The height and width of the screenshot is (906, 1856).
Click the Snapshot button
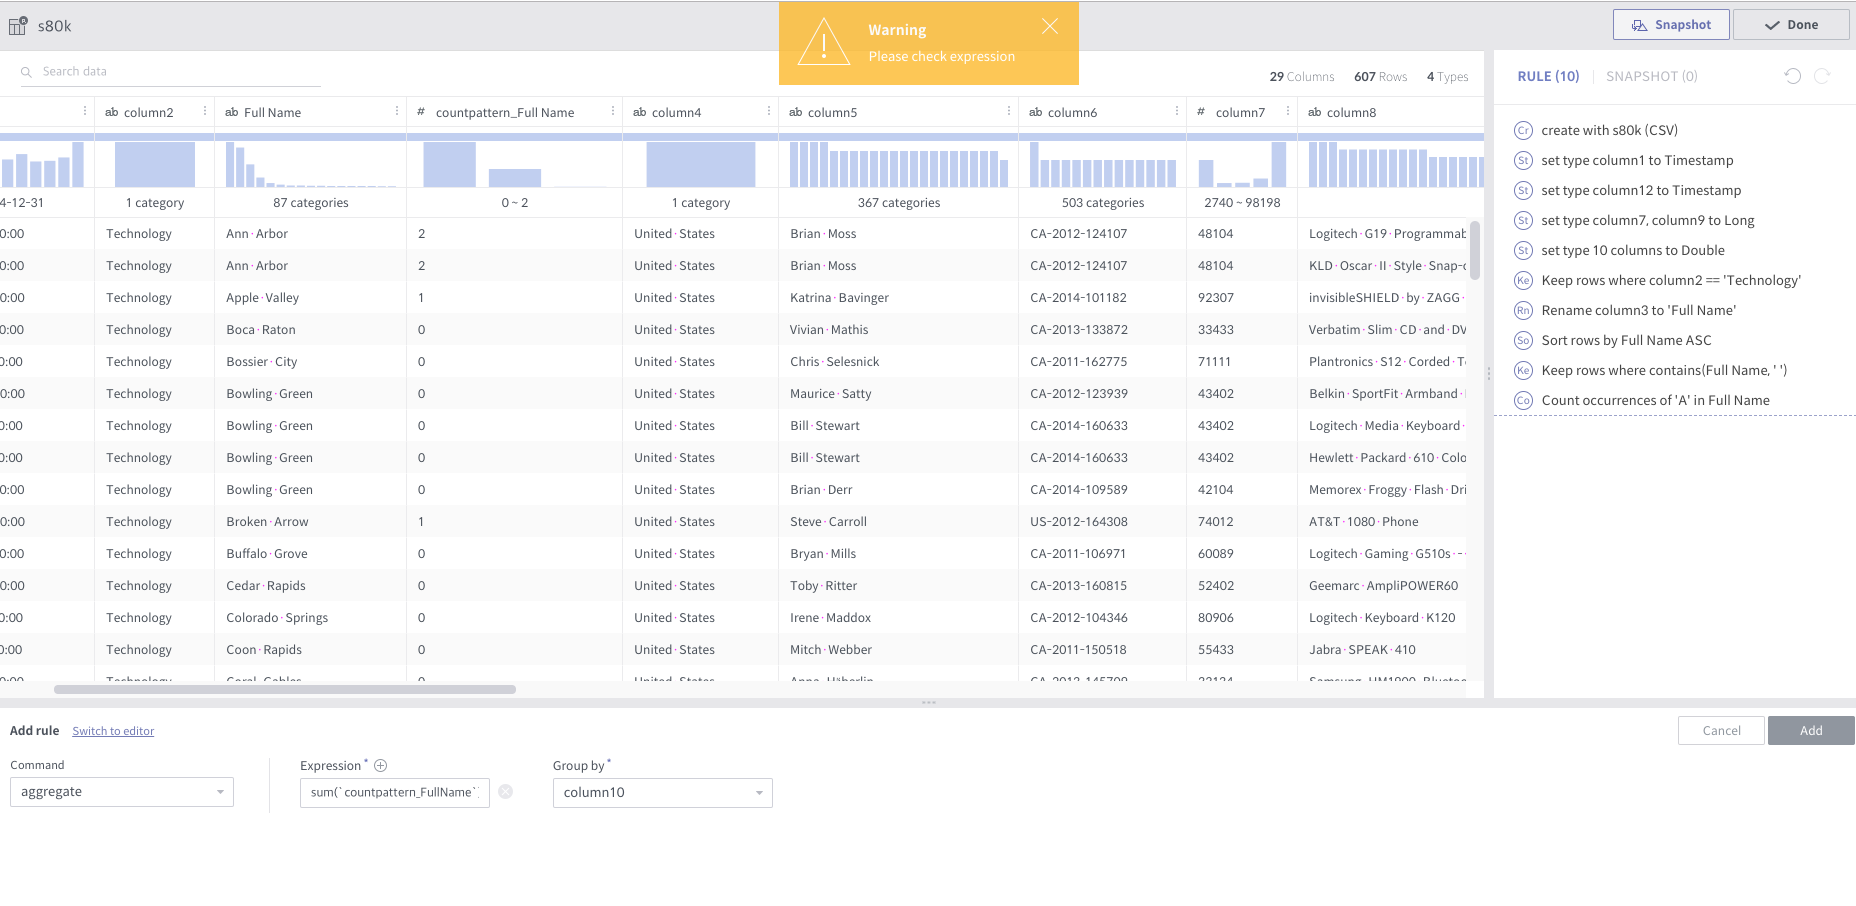click(1671, 25)
